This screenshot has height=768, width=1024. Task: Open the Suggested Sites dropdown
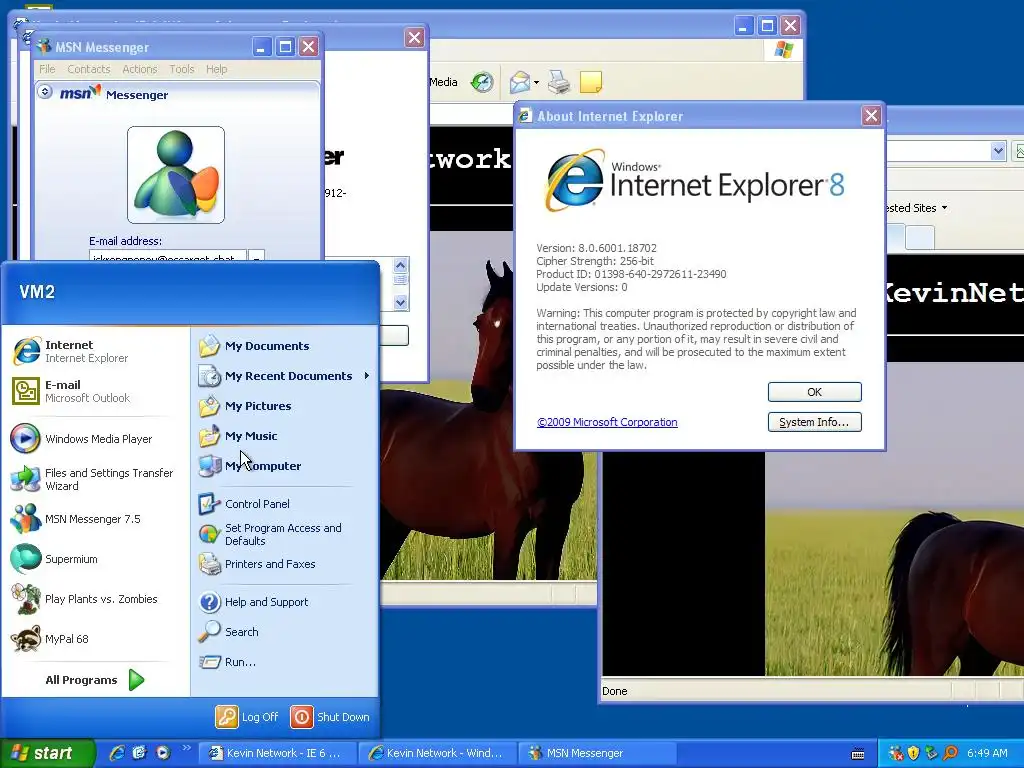coord(944,208)
